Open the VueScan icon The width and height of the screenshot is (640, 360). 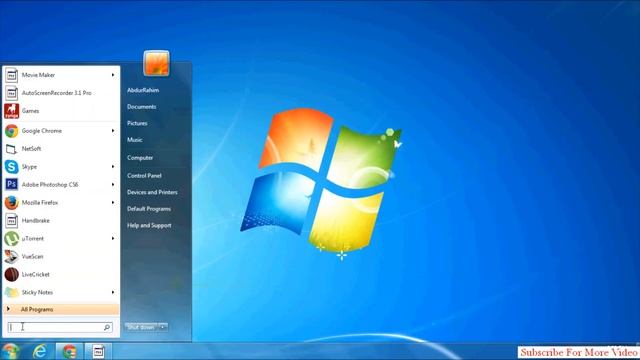pyautogui.click(x=11, y=257)
